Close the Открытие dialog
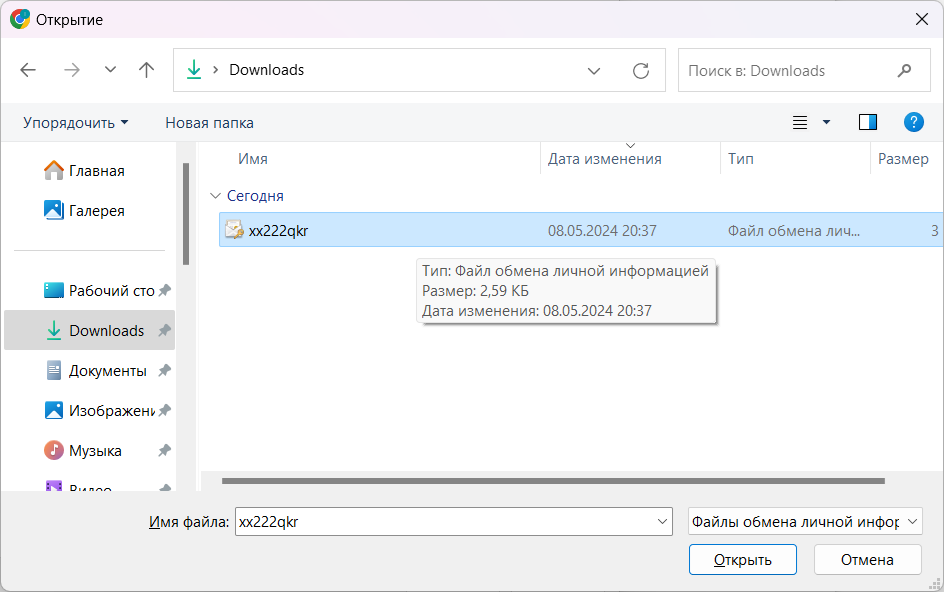The width and height of the screenshot is (944, 592). [x=921, y=19]
